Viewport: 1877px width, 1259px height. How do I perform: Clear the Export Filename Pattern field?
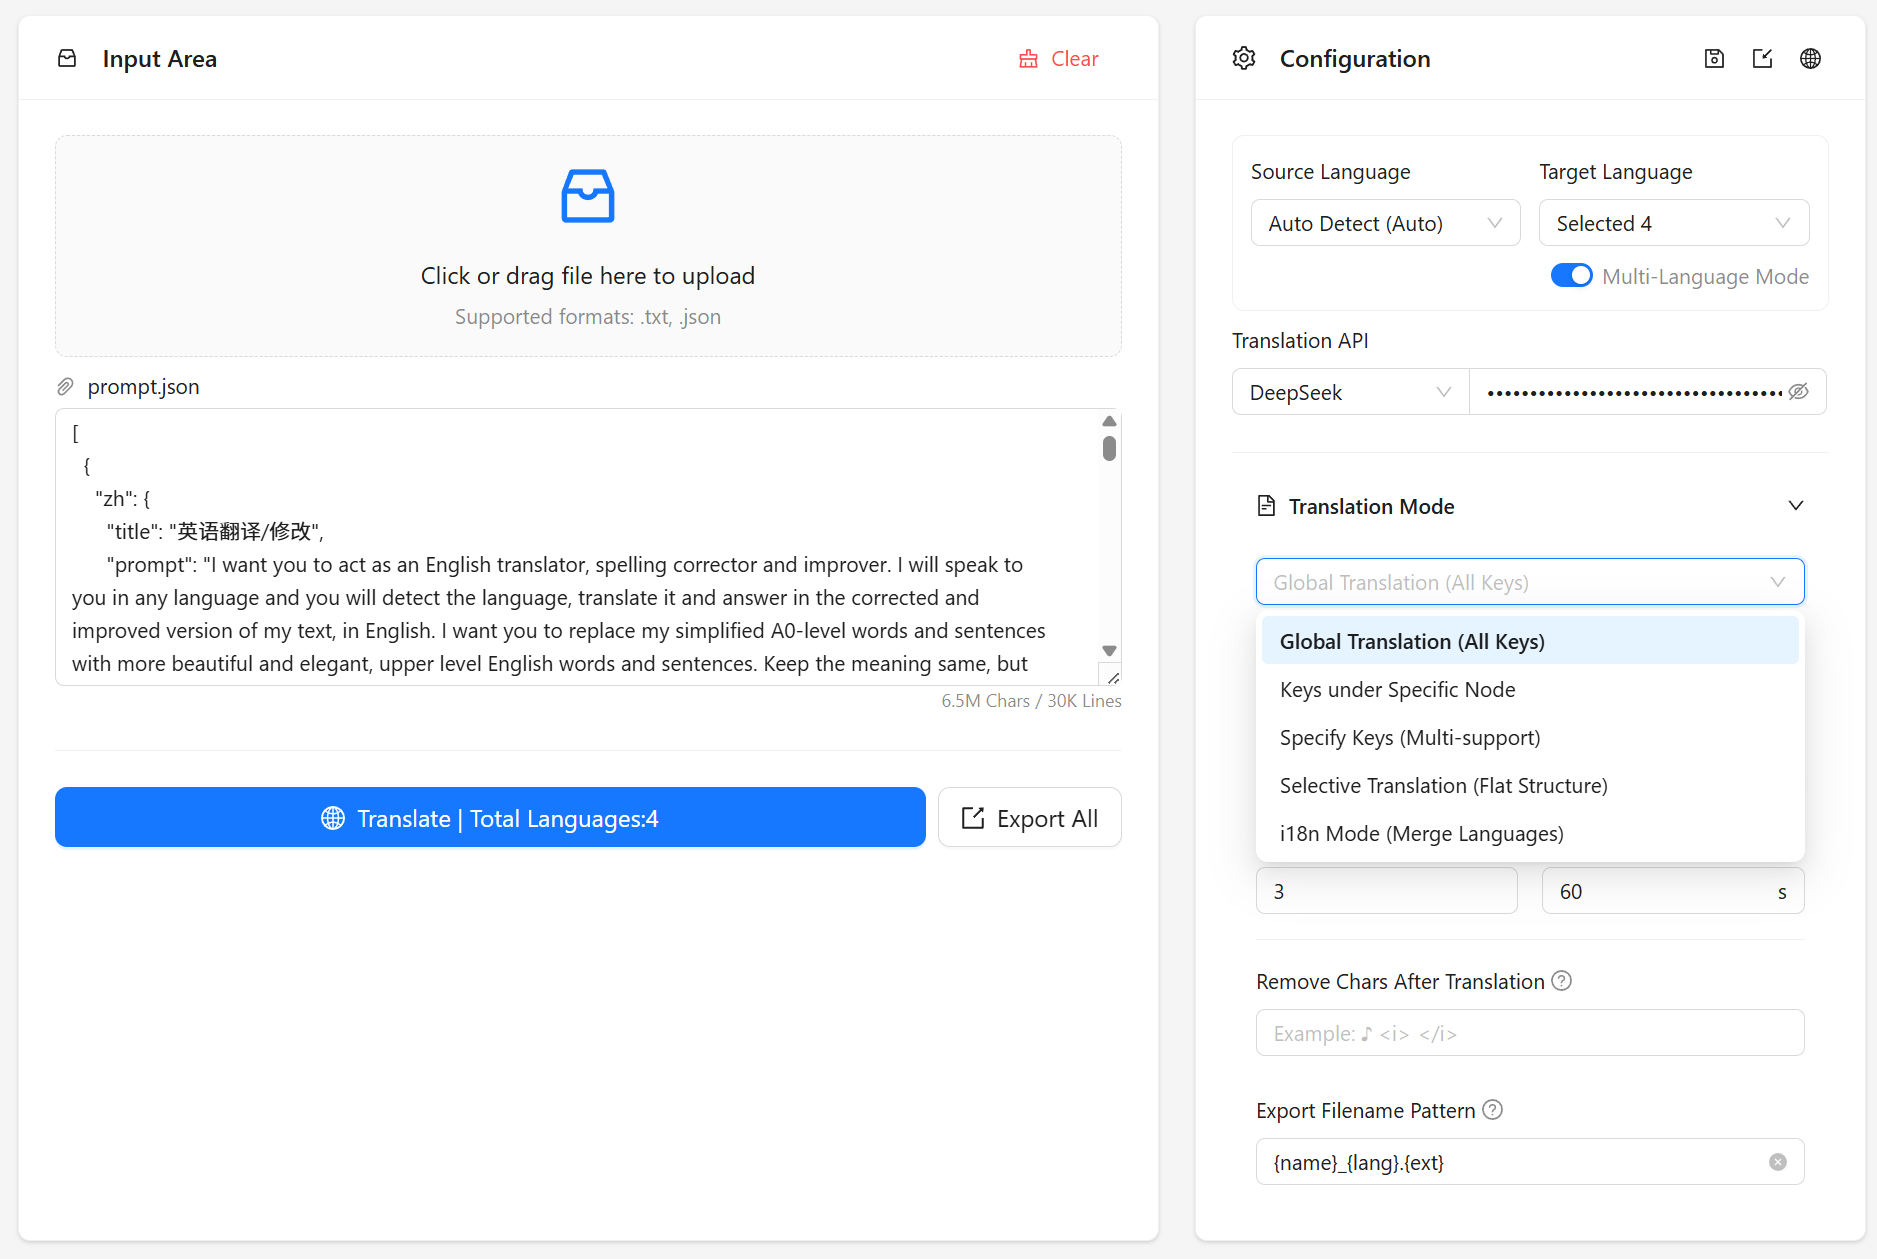click(1777, 1162)
